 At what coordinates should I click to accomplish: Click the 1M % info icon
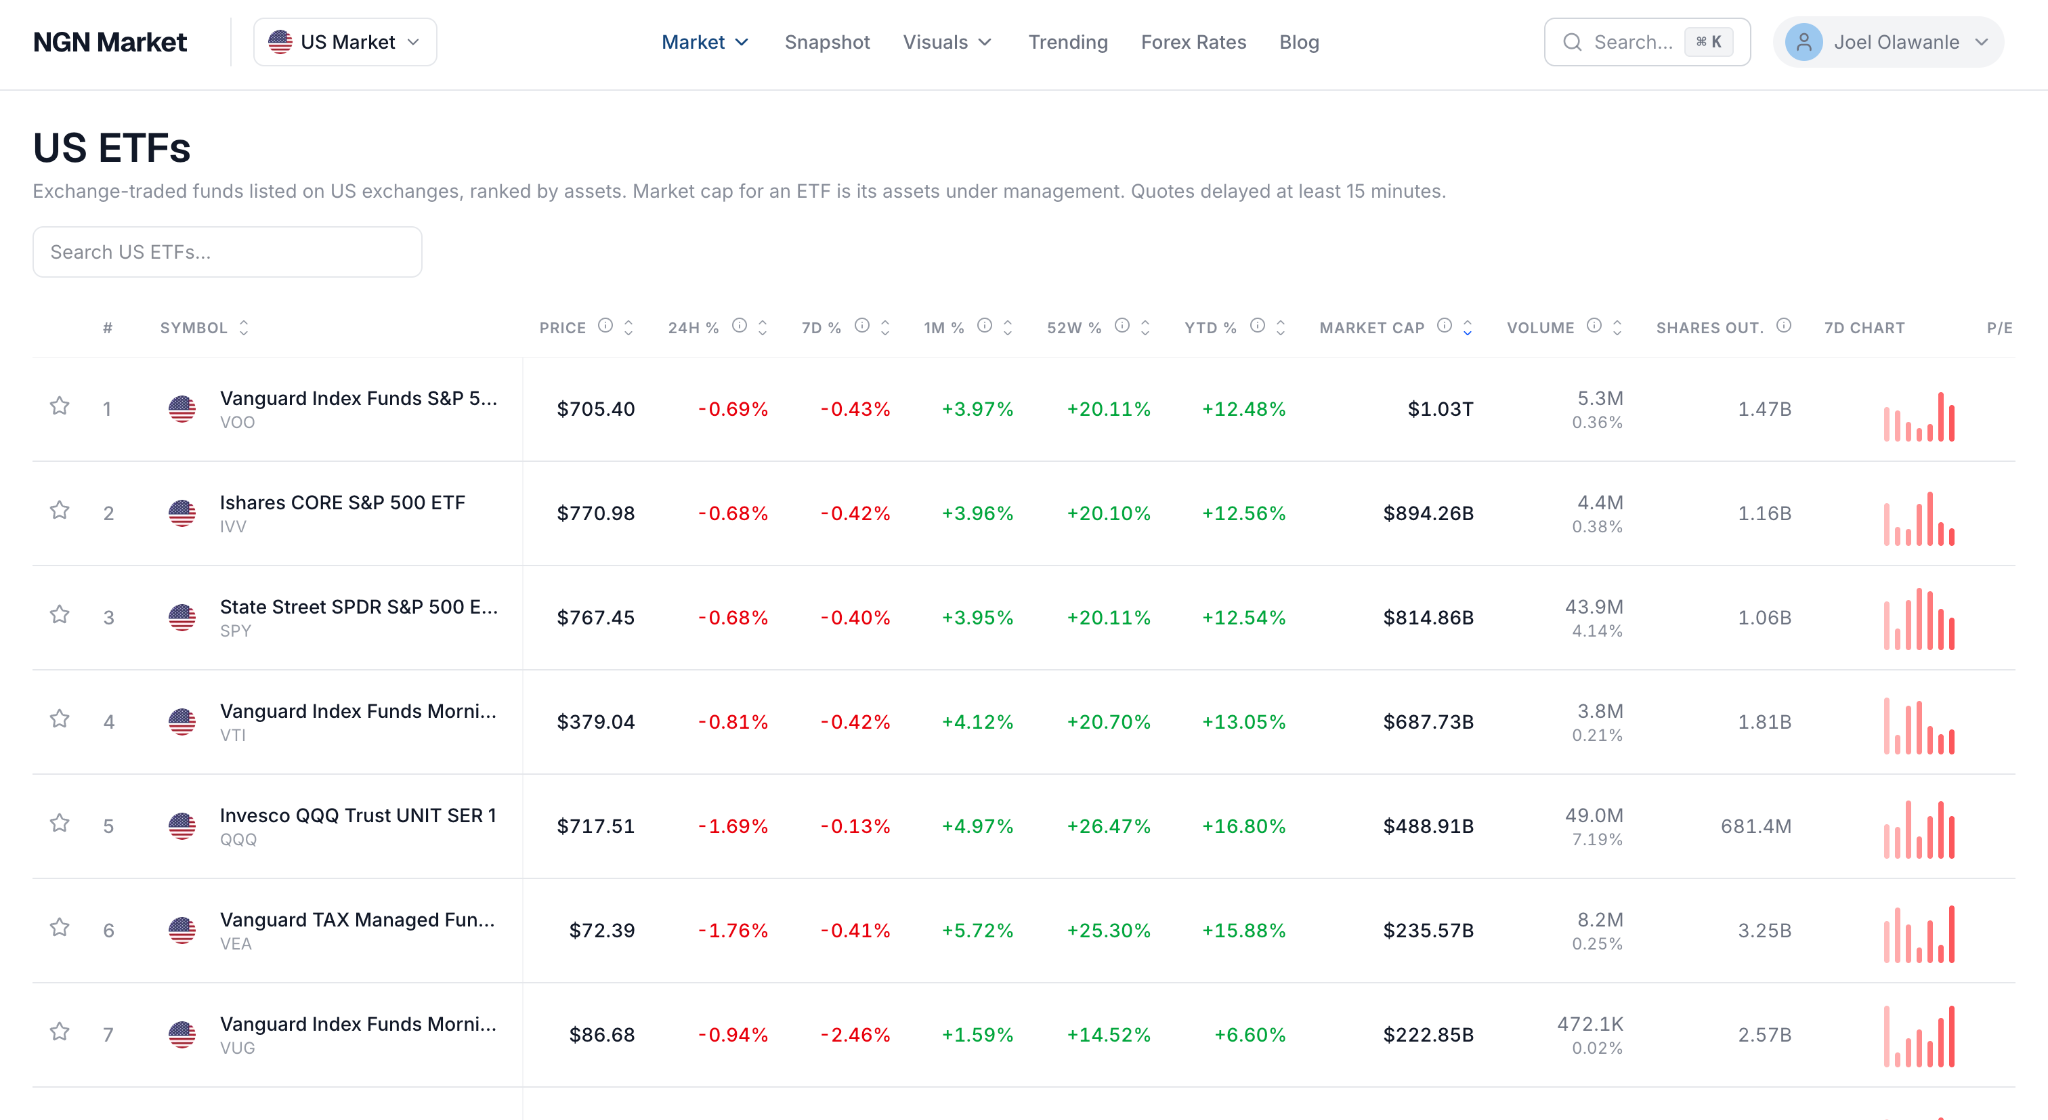[x=985, y=326]
